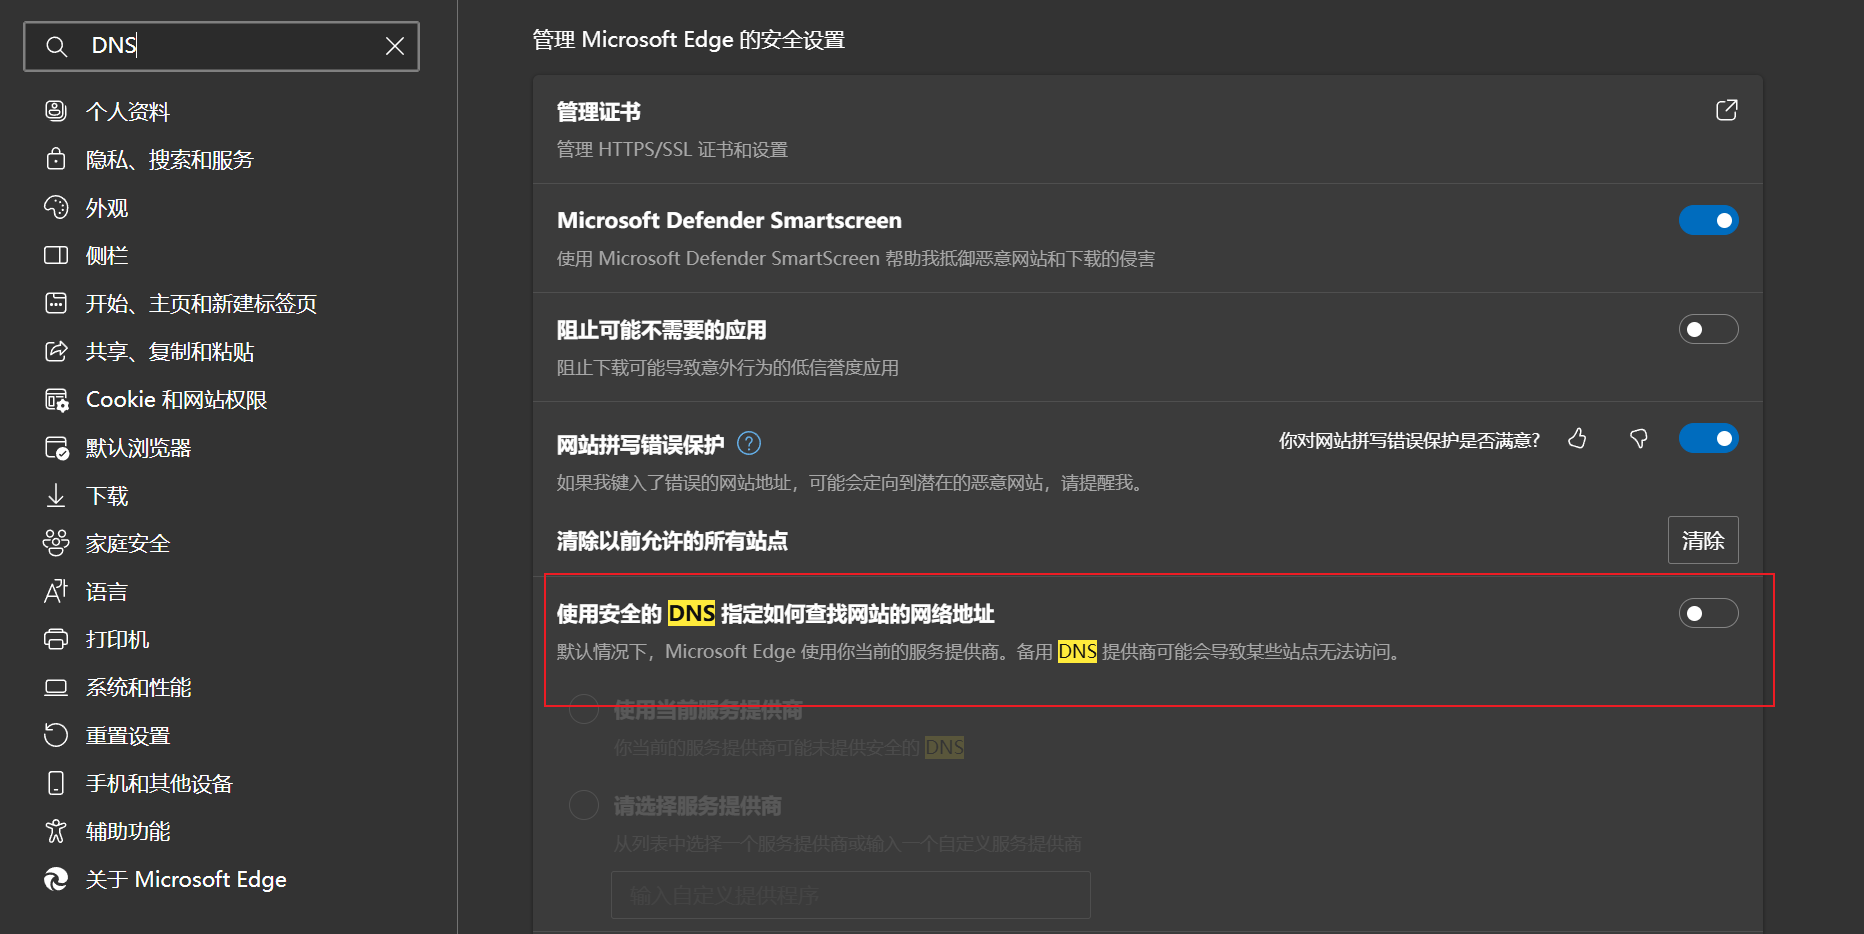1864x934 pixels.
Task: Open help for 网站拼写错误保护
Action: [749, 443]
